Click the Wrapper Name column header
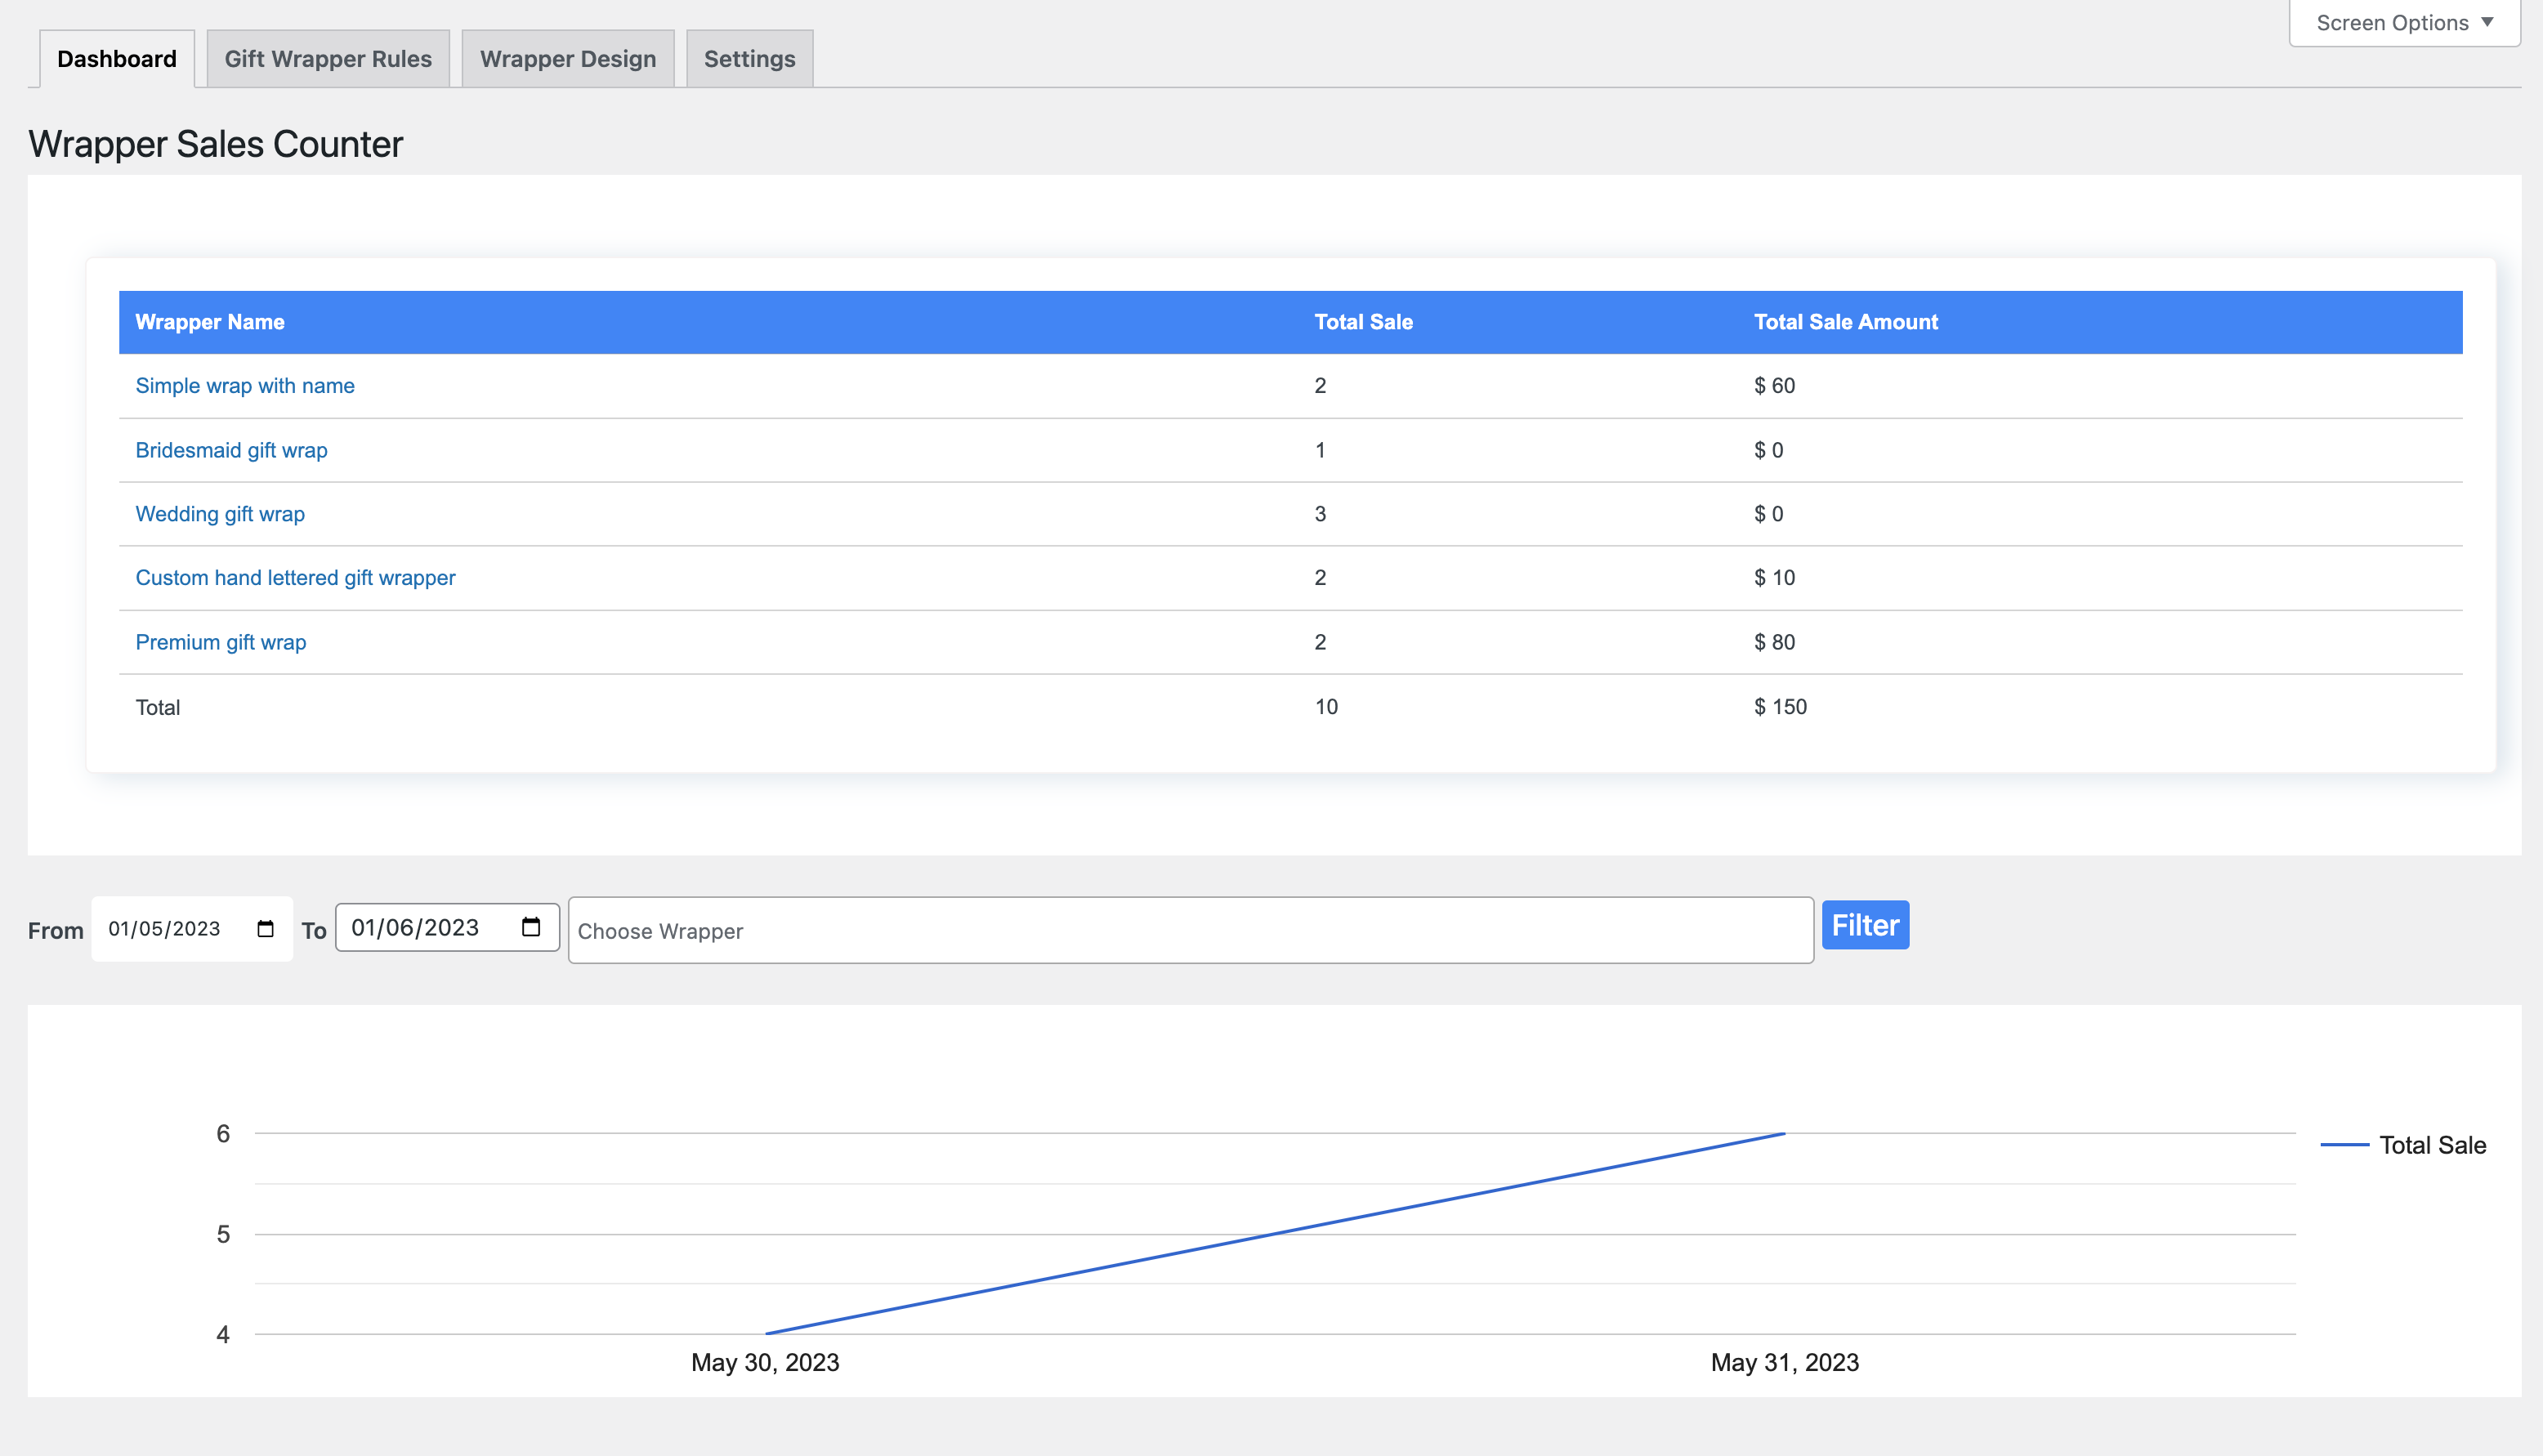The height and width of the screenshot is (1456, 2543). point(210,322)
